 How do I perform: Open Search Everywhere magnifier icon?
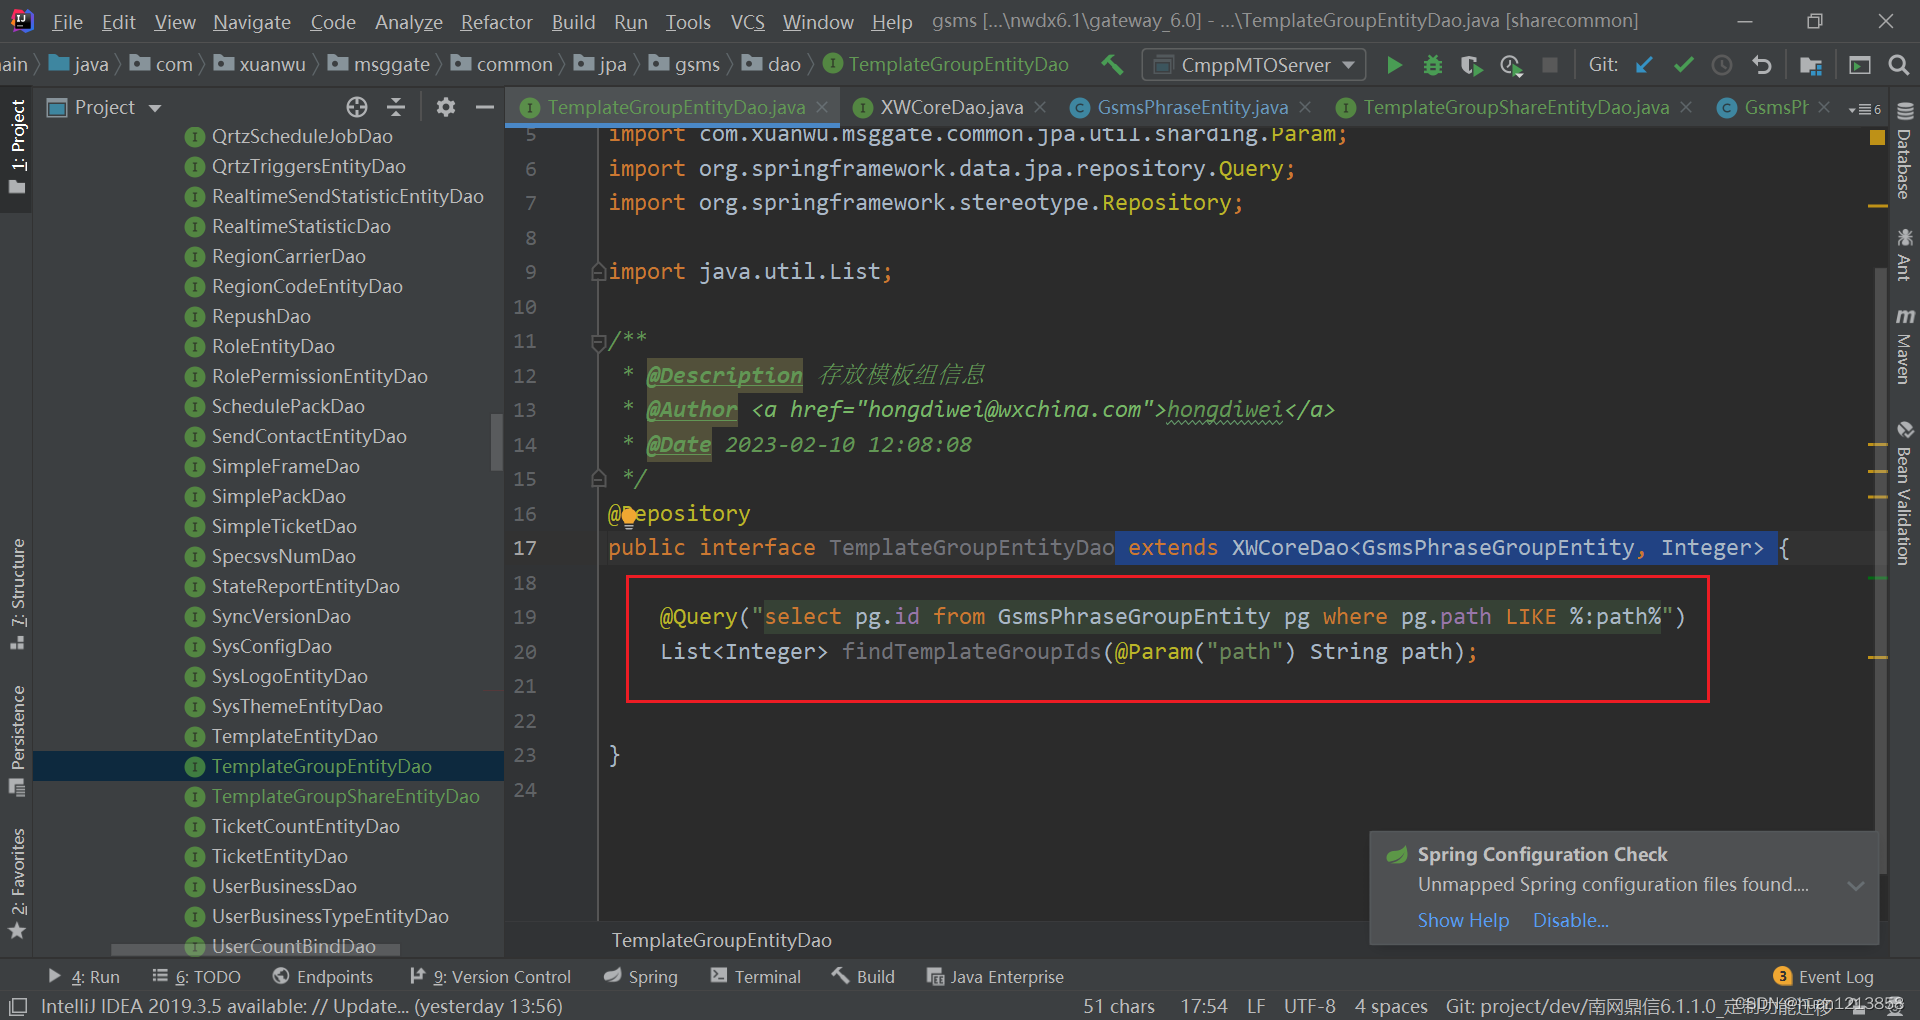click(1898, 65)
